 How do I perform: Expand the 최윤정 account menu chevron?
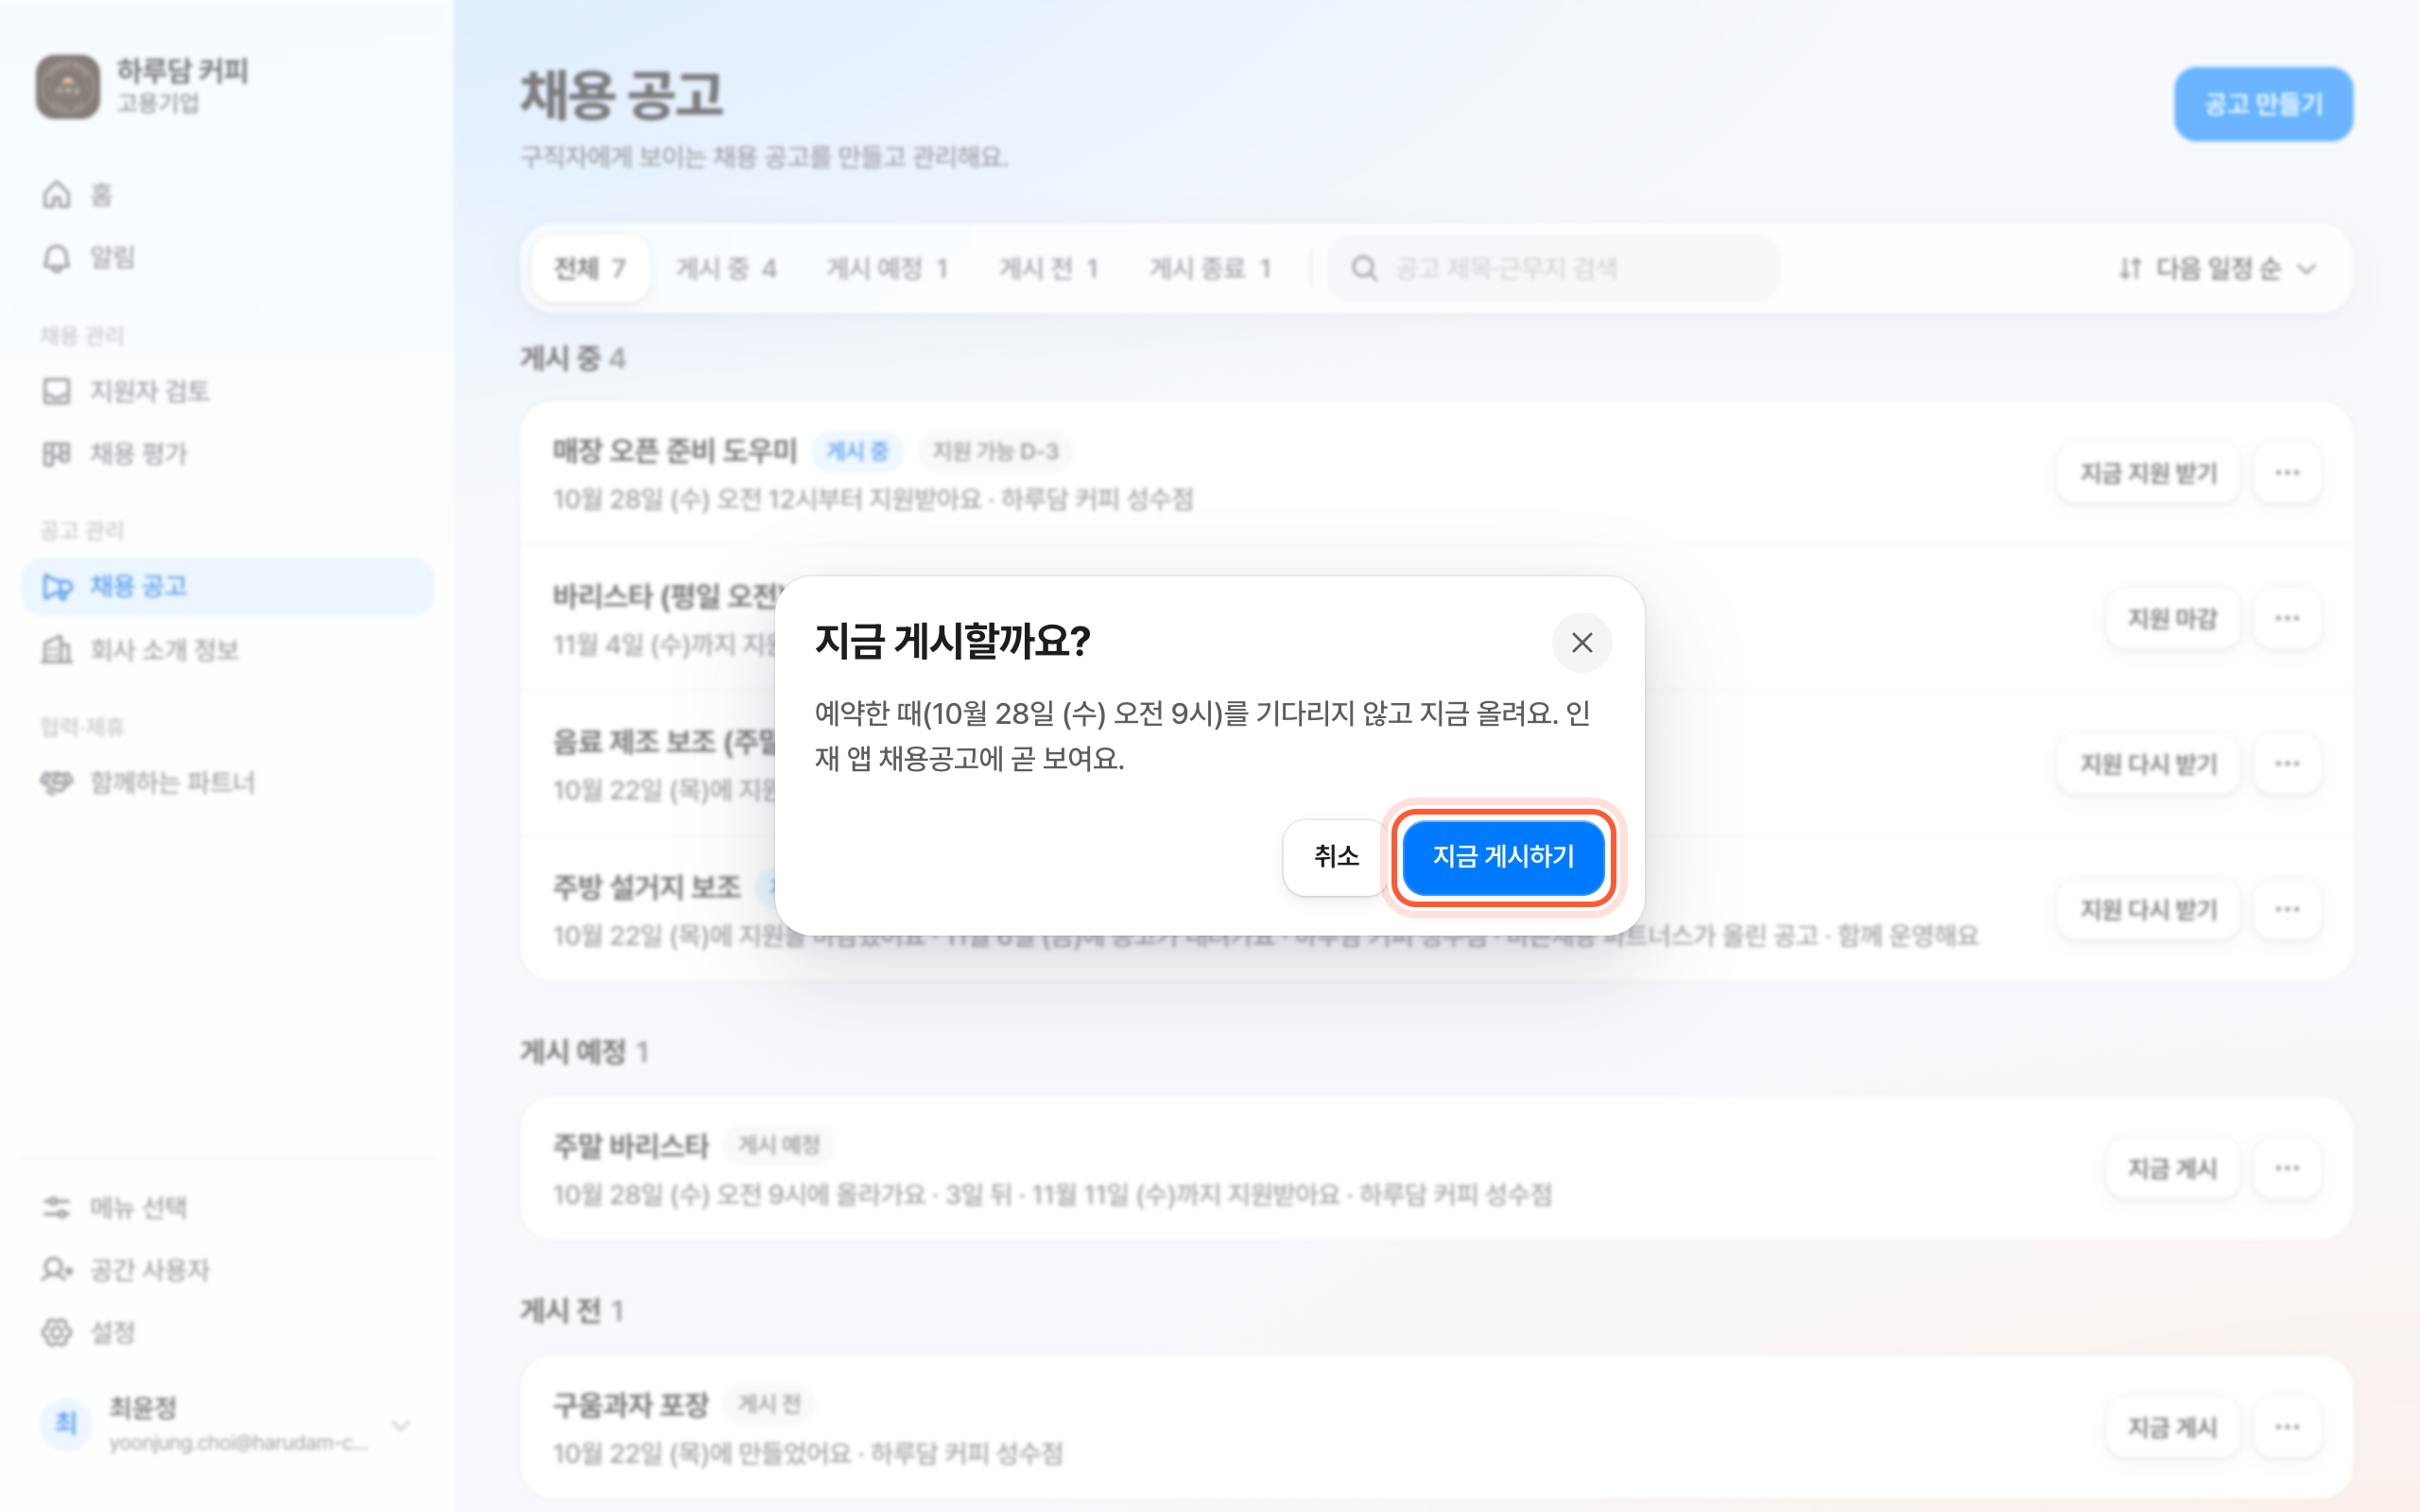[x=401, y=1424]
